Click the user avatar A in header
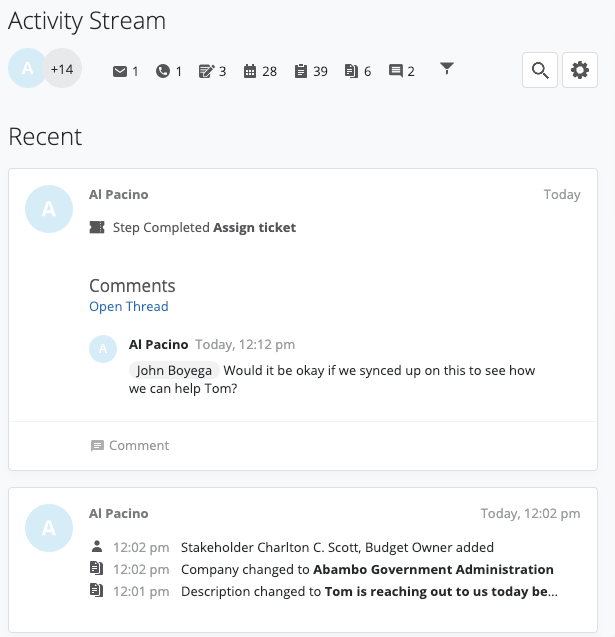This screenshot has width=615, height=637. [27, 69]
